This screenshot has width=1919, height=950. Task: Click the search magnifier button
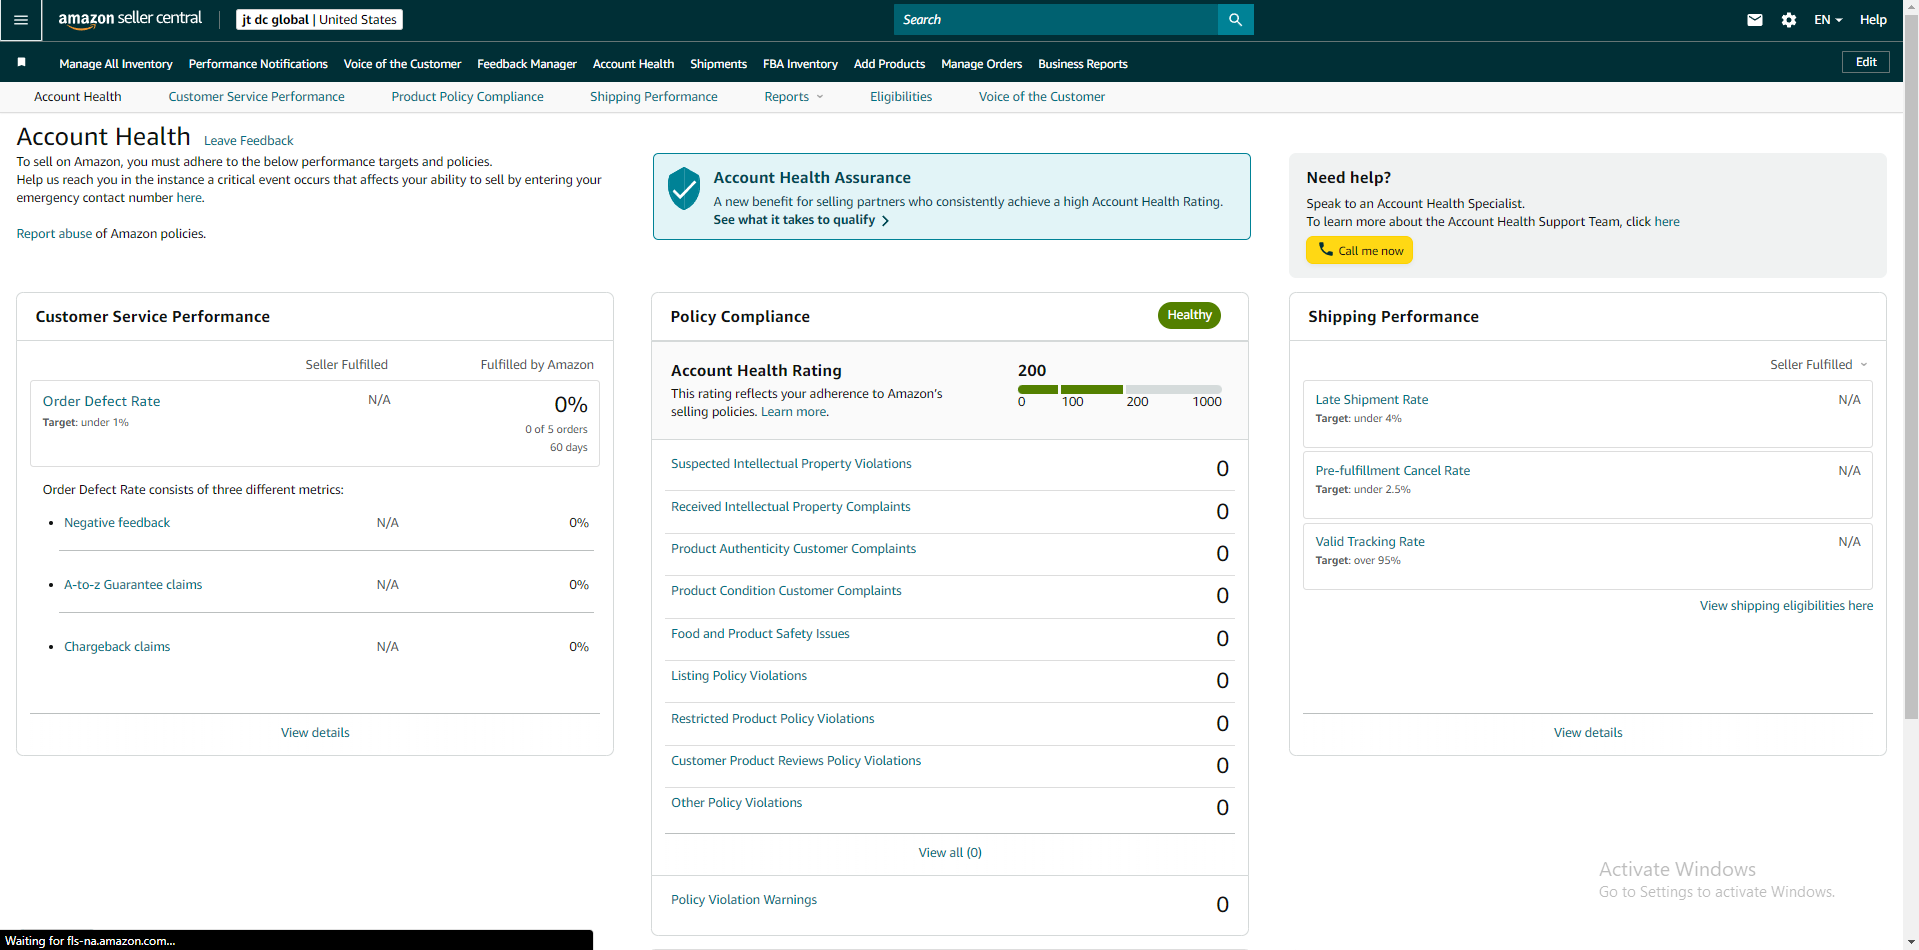(x=1235, y=19)
